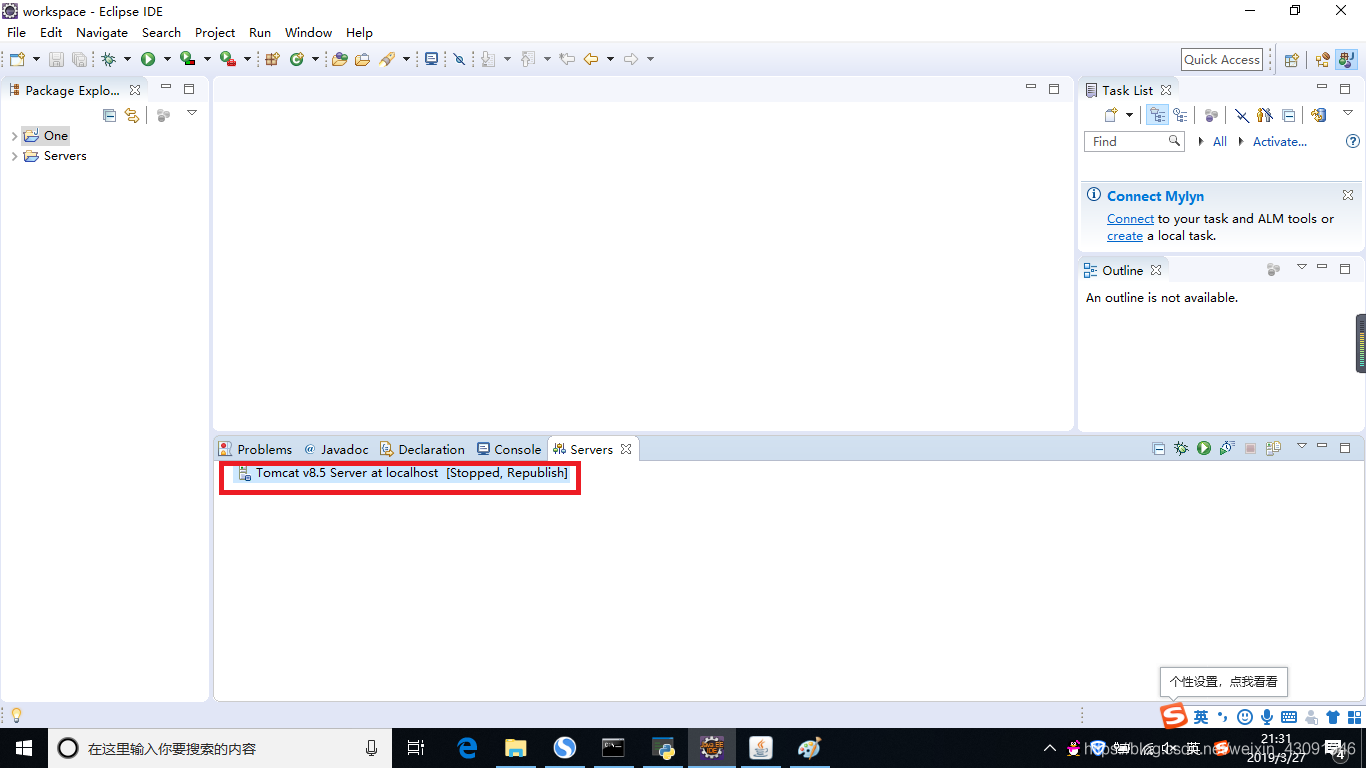Open the Project menu
The height and width of the screenshot is (768, 1366).
[x=215, y=32]
